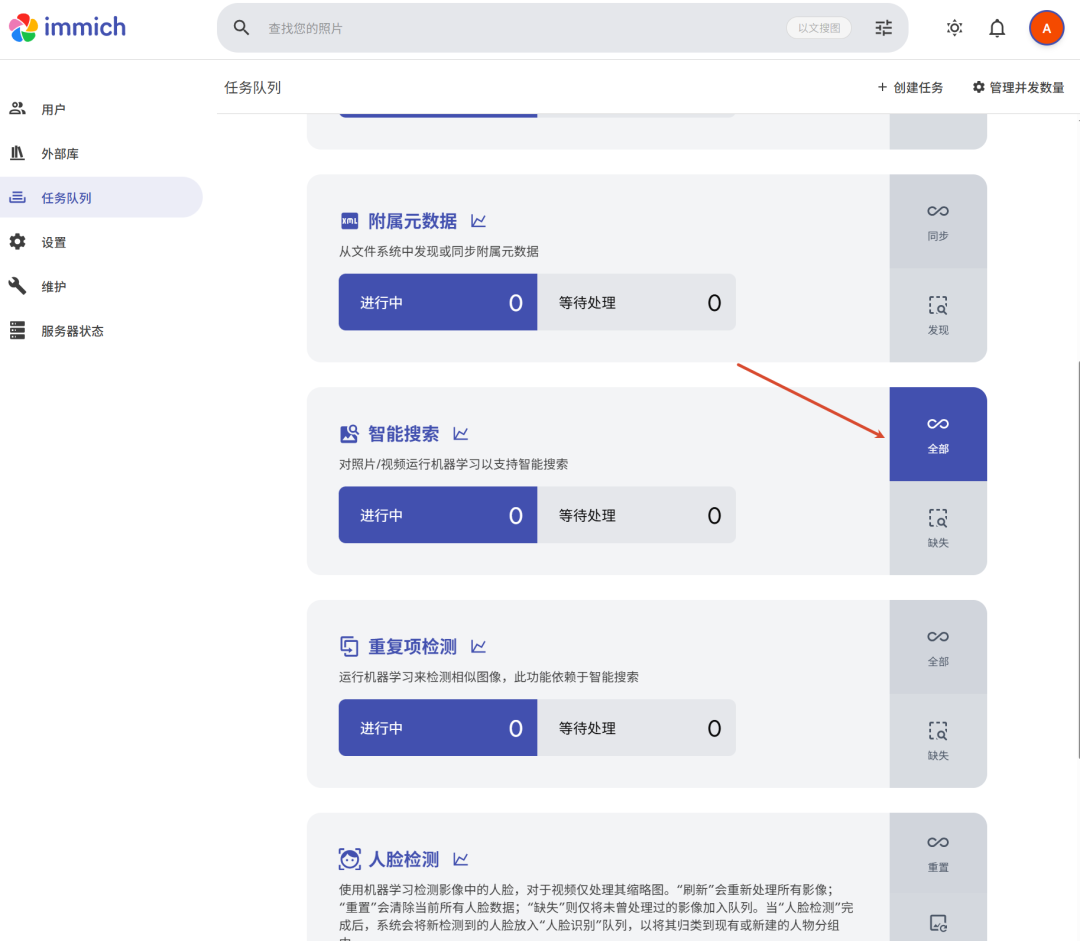
Task: Click the search magnifier icon
Action: coord(241,28)
